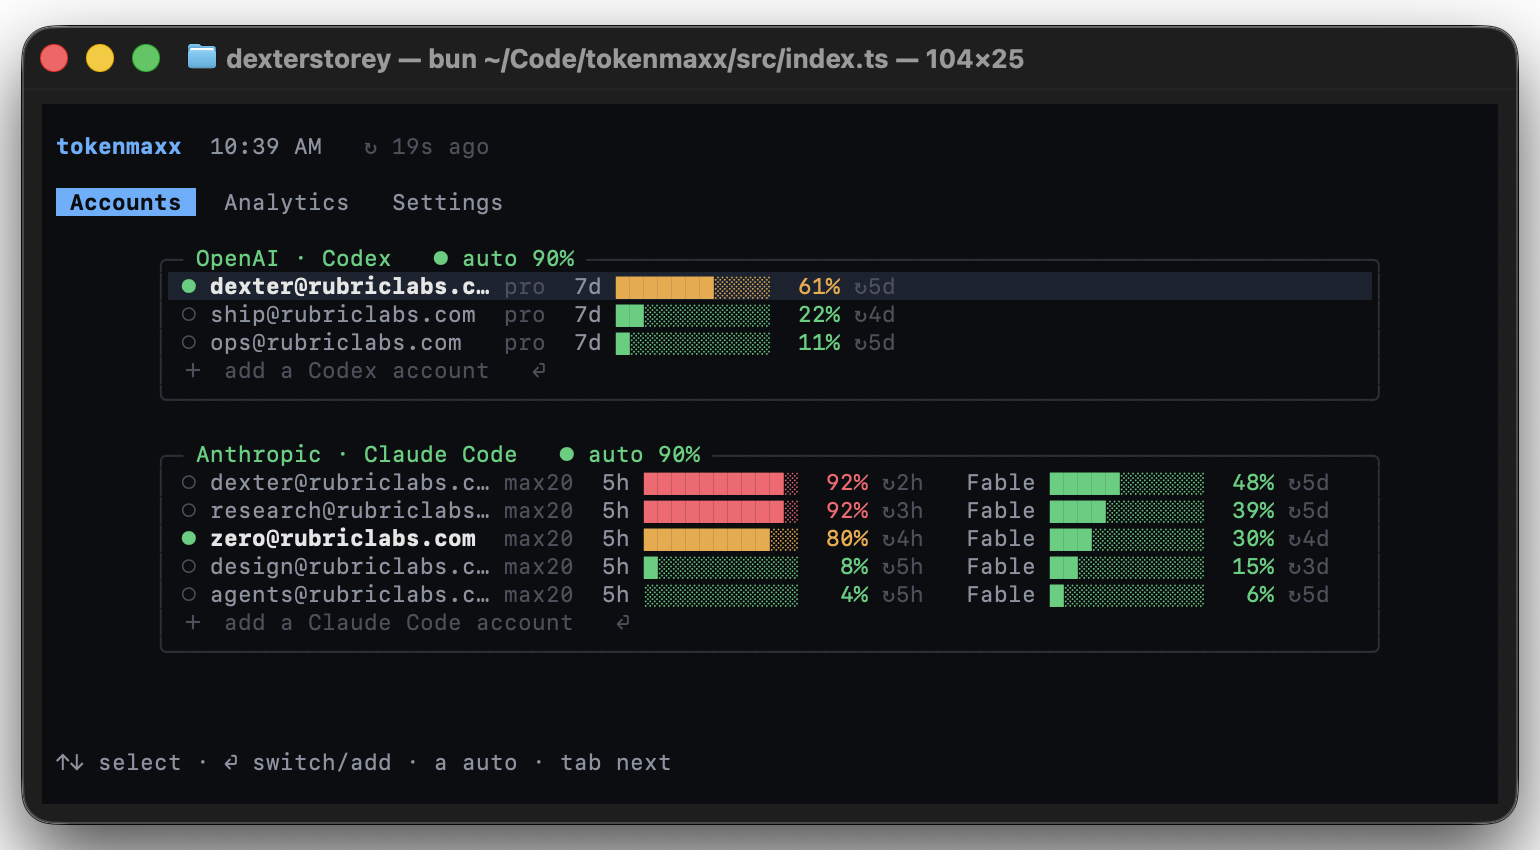Click refresh icon next to 19s ago

click(371, 148)
